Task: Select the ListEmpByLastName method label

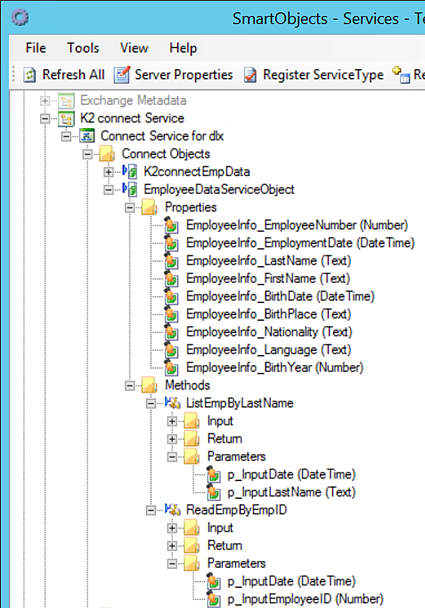Action: pyautogui.click(x=240, y=403)
